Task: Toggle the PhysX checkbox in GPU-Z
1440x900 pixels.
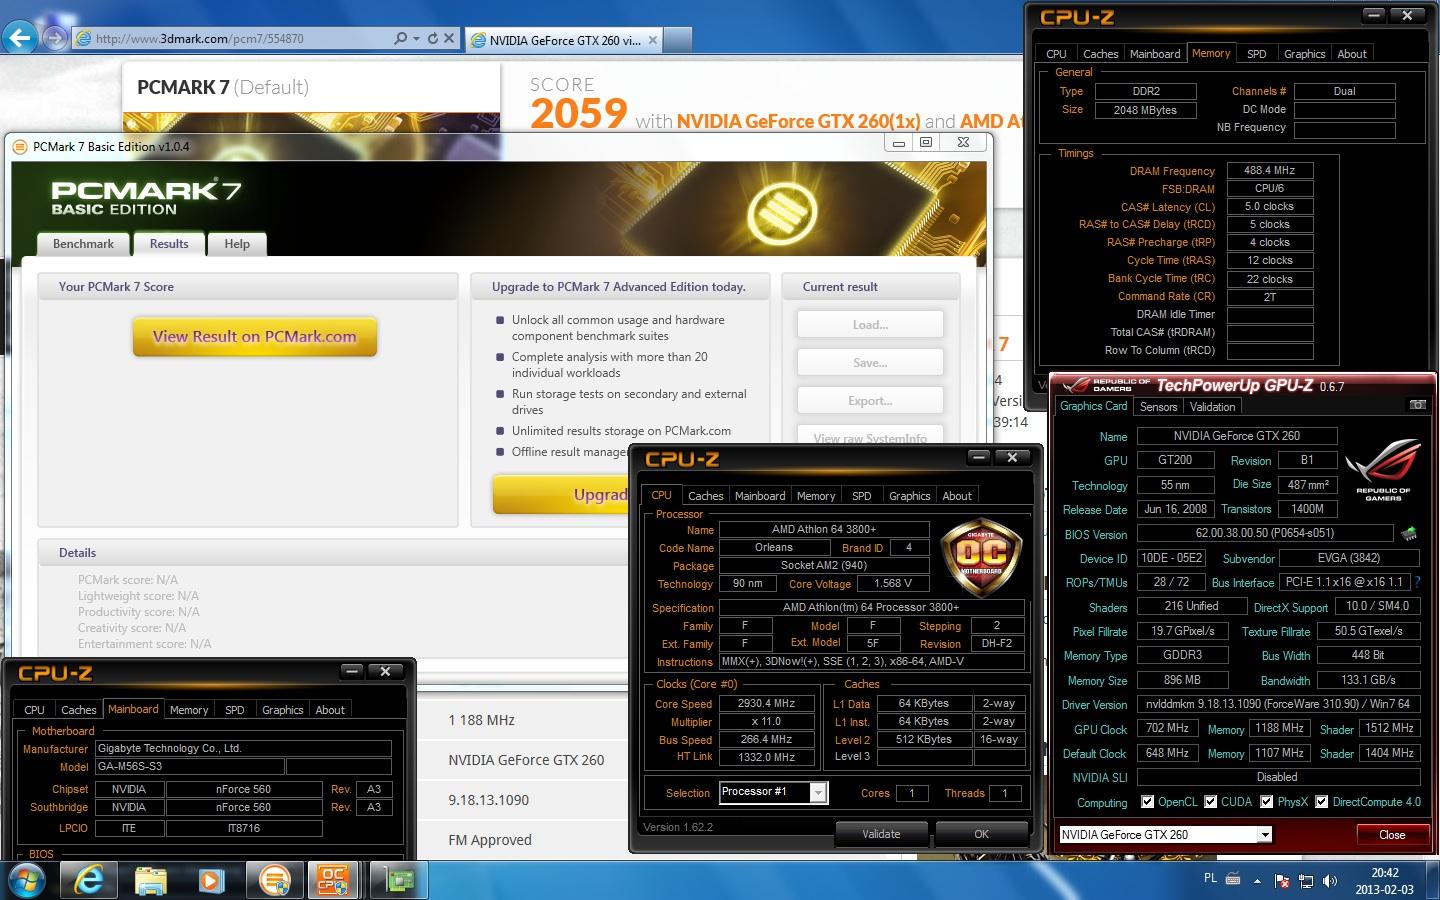Action: pos(1267,802)
